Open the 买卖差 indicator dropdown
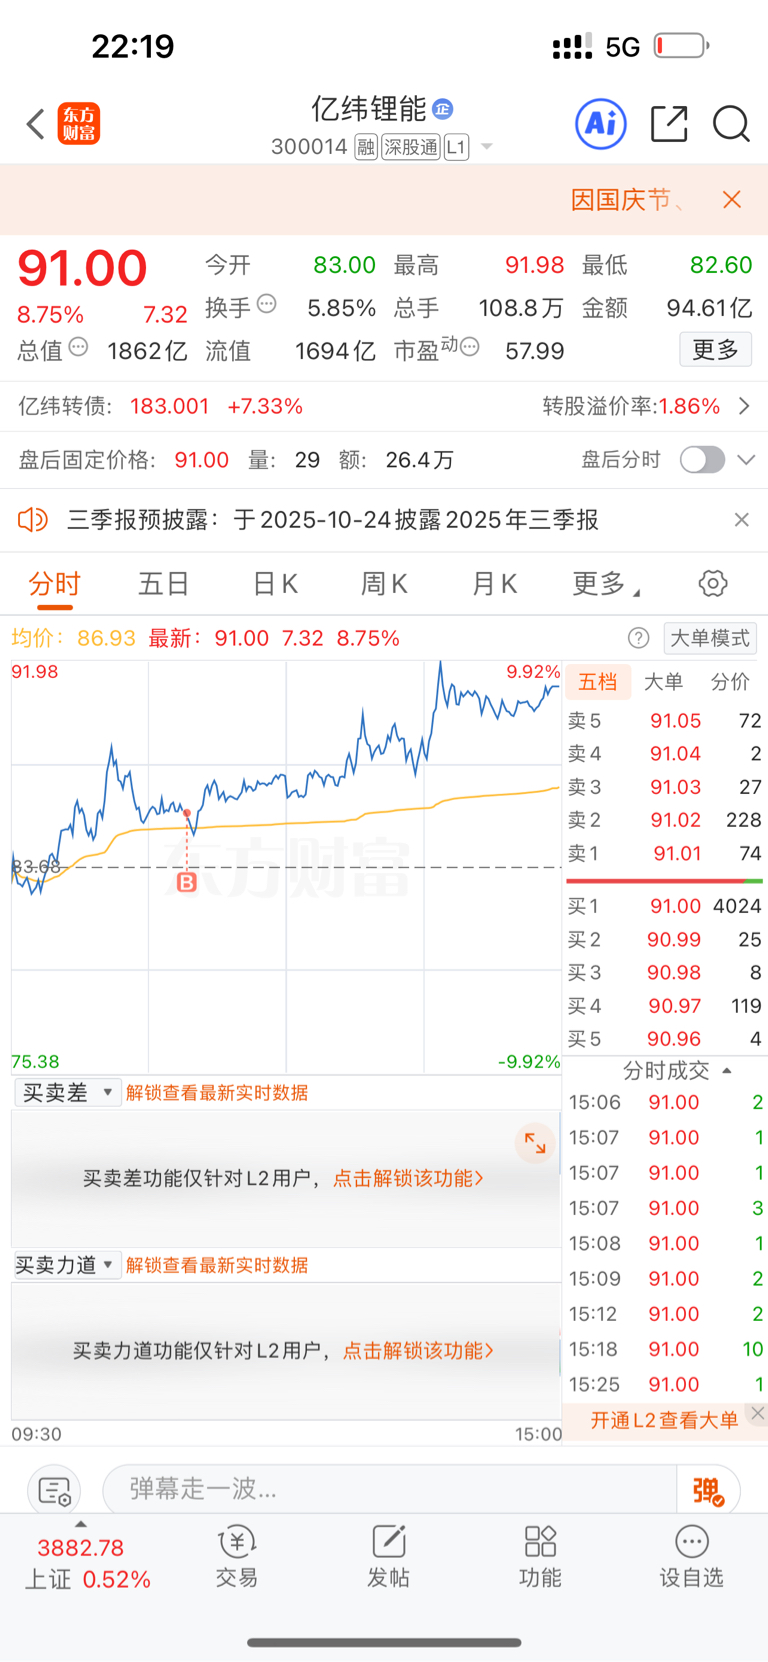The width and height of the screenshot is (768, 1662). 68,1093
